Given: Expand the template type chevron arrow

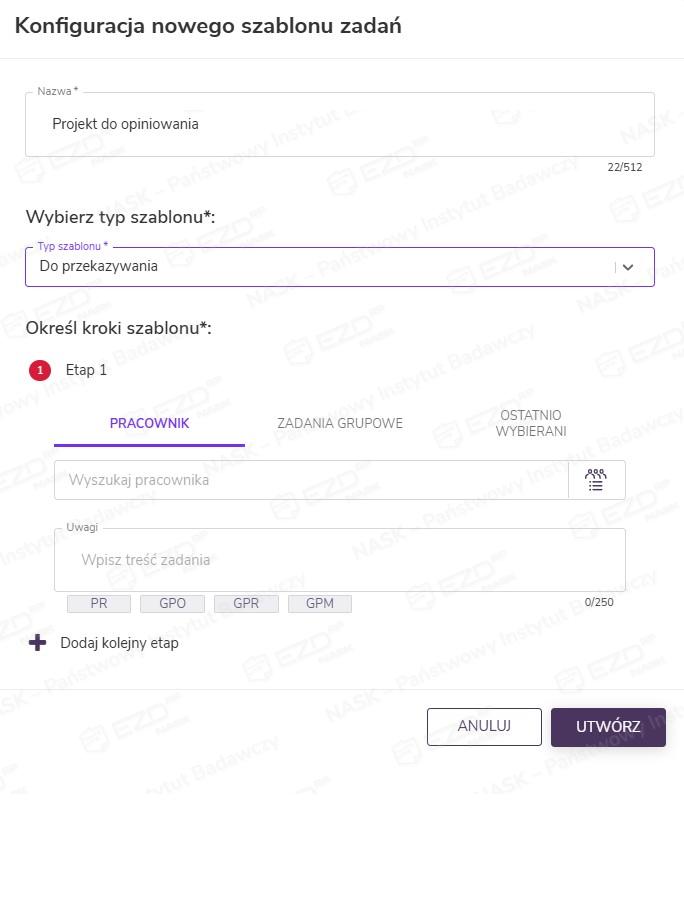Looking at the screenshot, I should coord(628,267).
